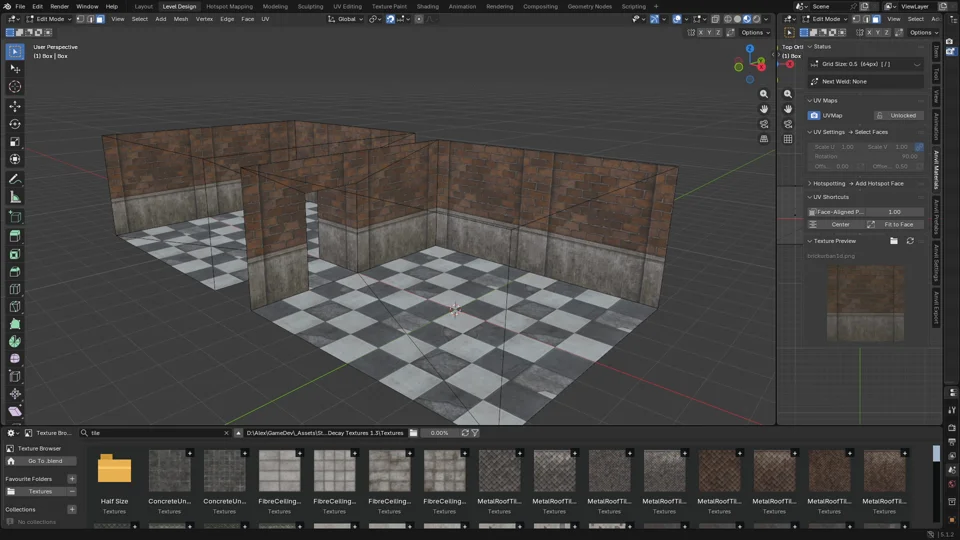Open the Render menu
960x540 pixels.
(59, 6)
